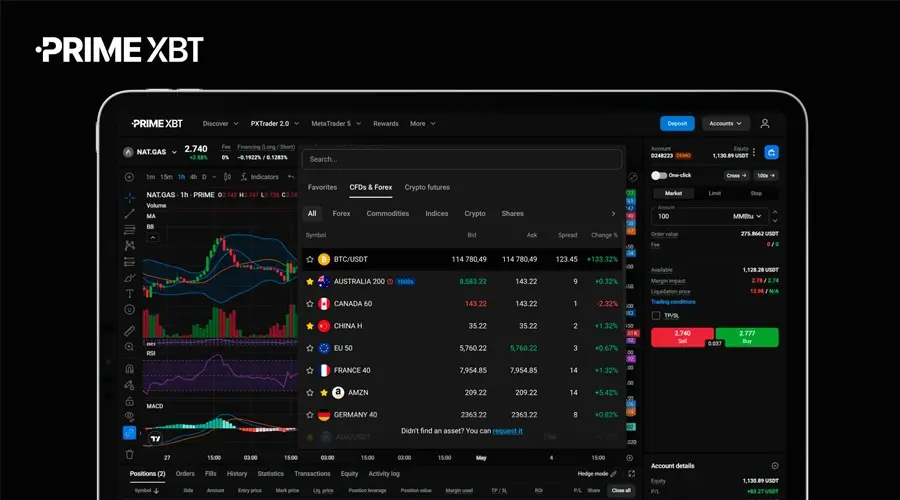Check the TP/SL checkbox
Viewport: 900px width, 500px height.
(656, 315)
